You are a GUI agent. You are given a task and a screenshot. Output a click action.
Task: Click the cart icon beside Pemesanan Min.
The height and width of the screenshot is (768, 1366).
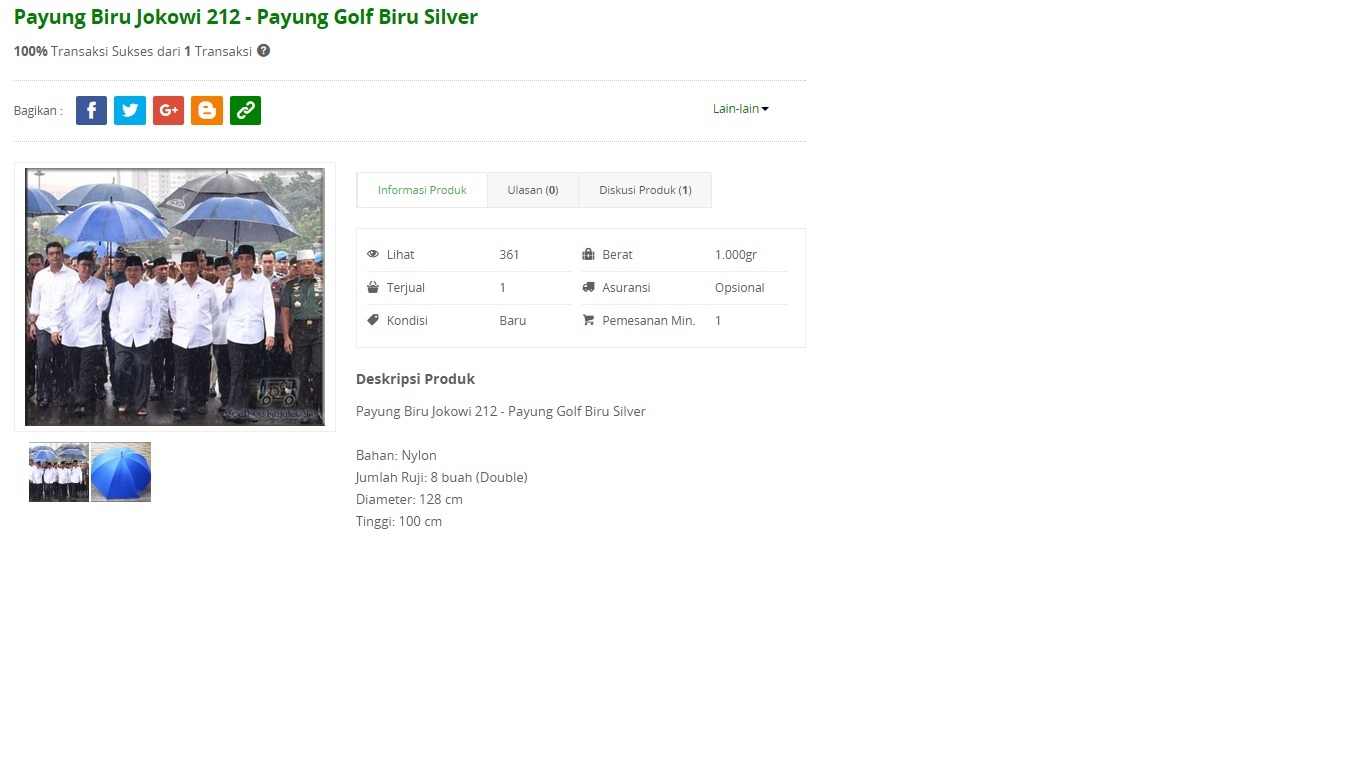click(588, 321)
